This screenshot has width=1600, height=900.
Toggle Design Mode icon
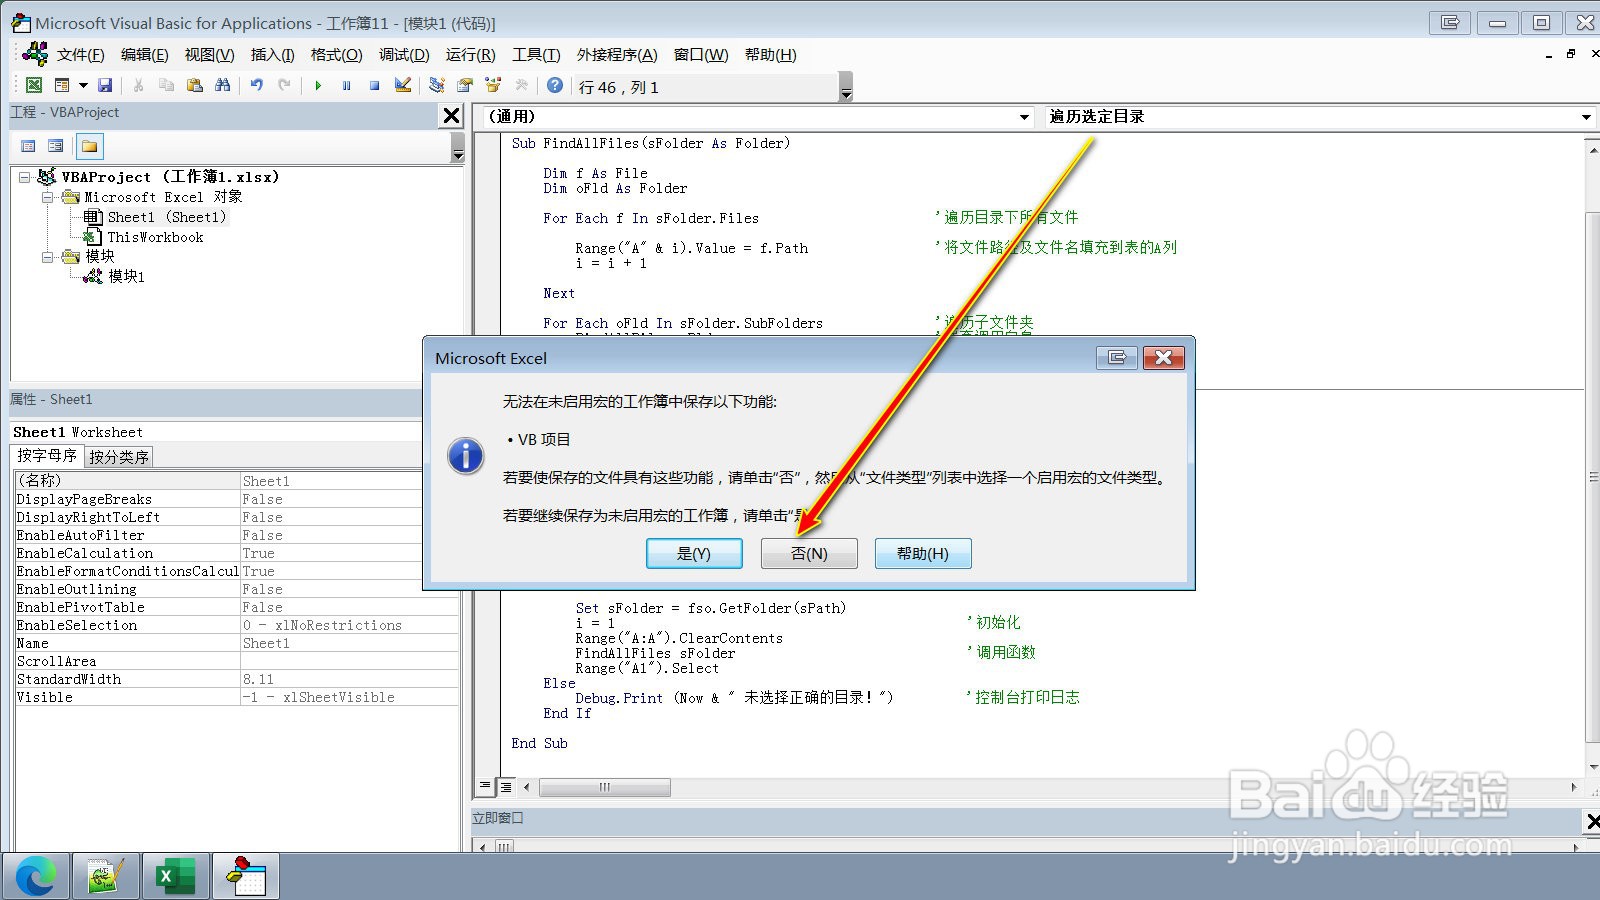coord(403,86)
